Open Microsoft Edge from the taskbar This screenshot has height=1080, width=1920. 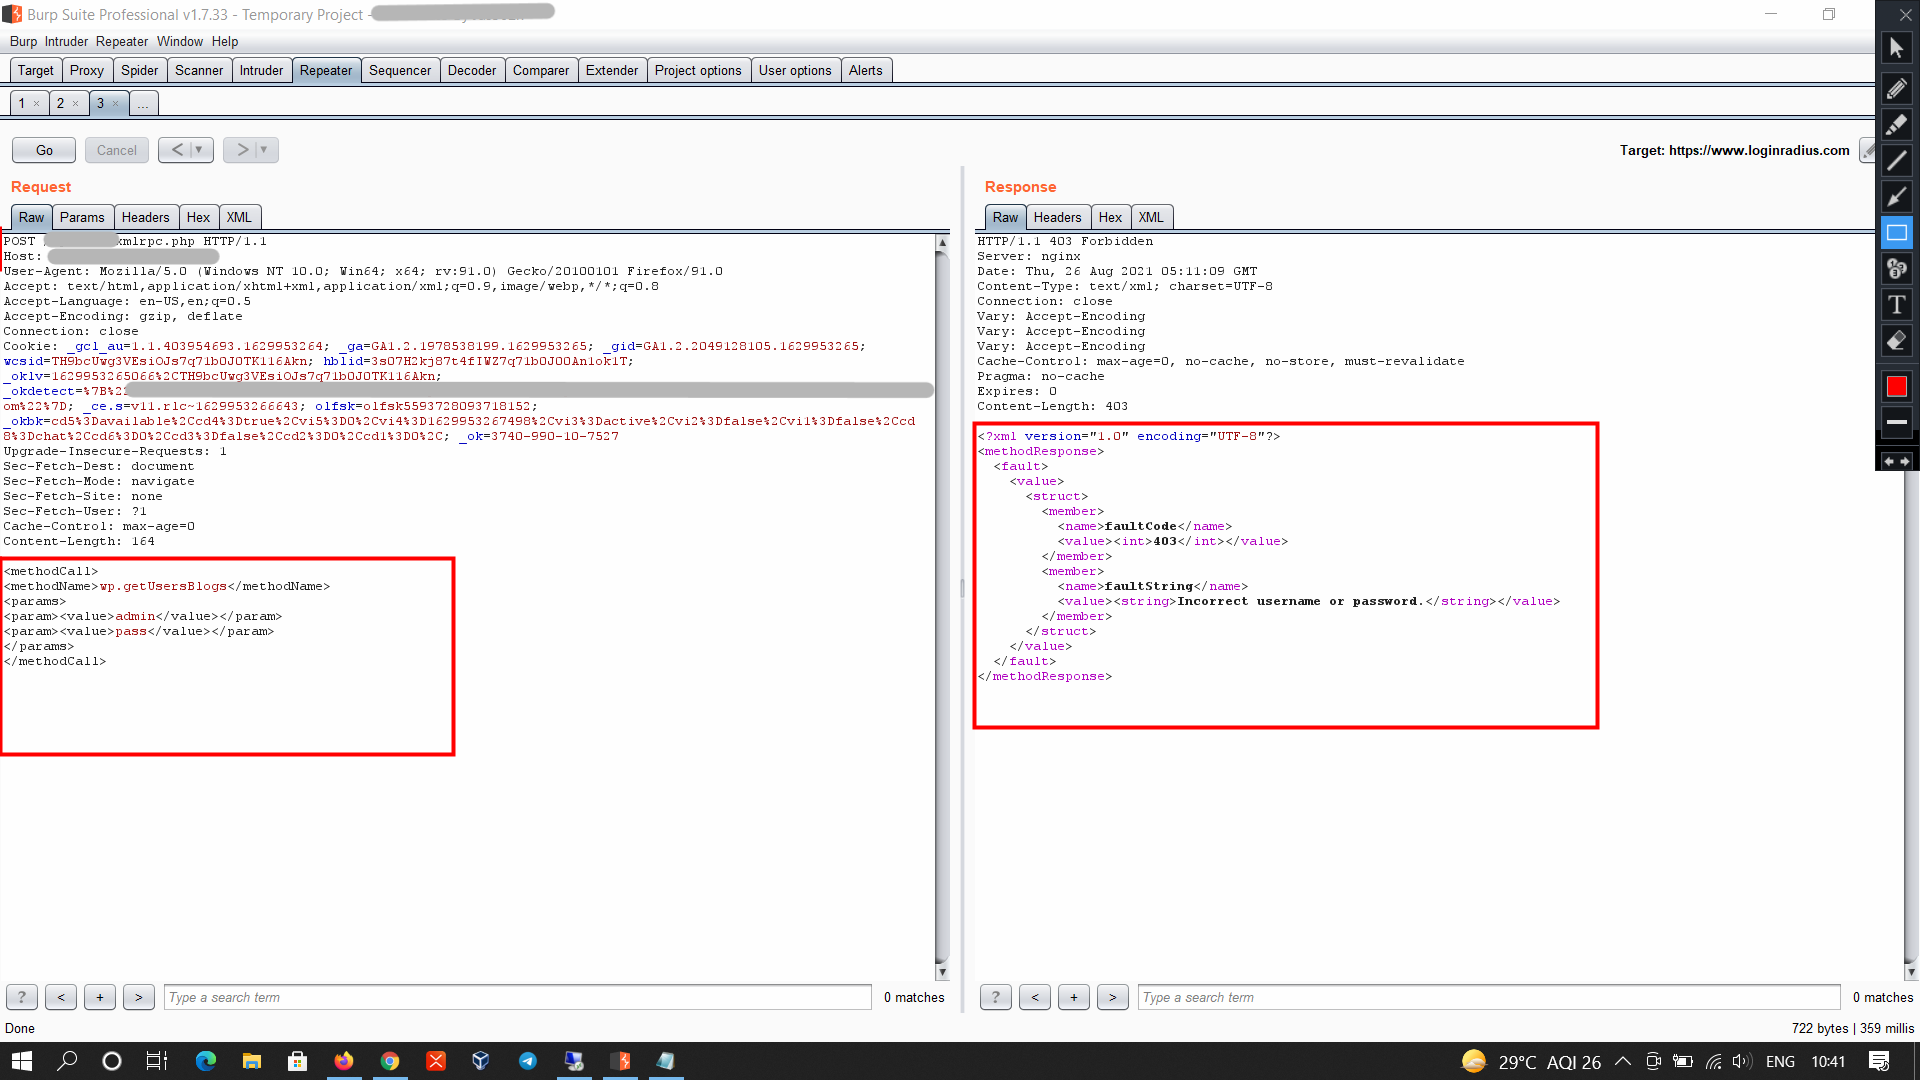tap(205, 1061)
